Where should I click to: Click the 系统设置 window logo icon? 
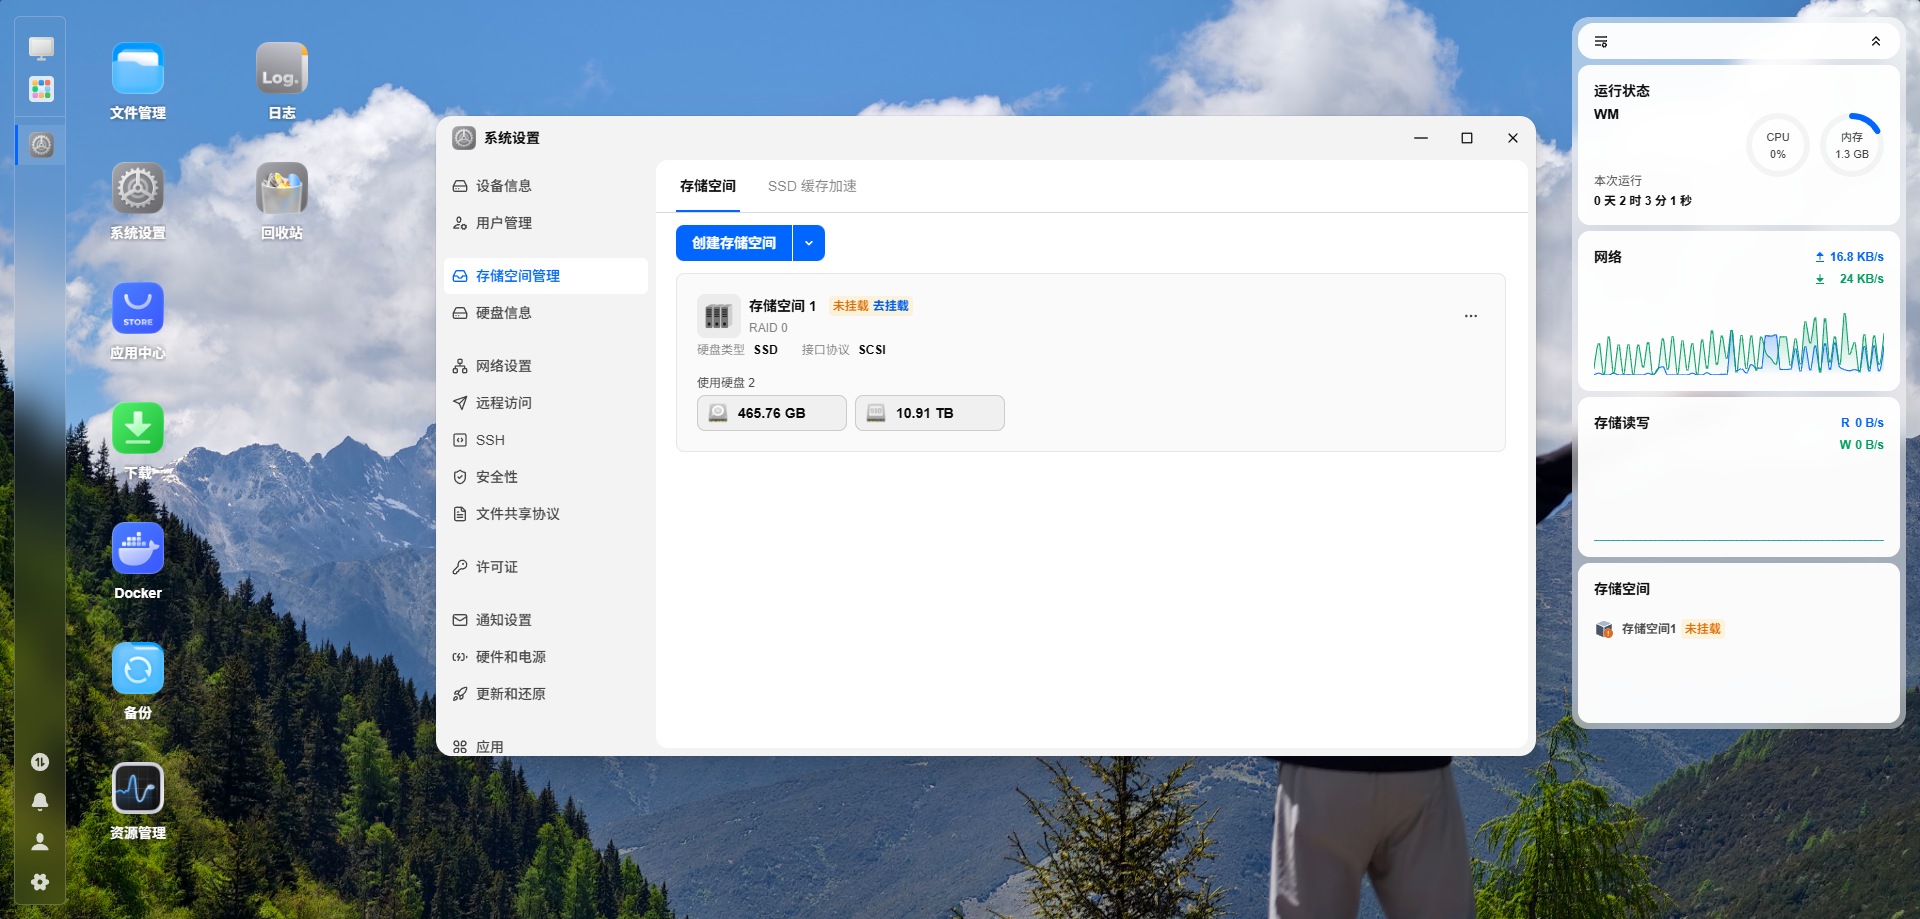[464, 138]
